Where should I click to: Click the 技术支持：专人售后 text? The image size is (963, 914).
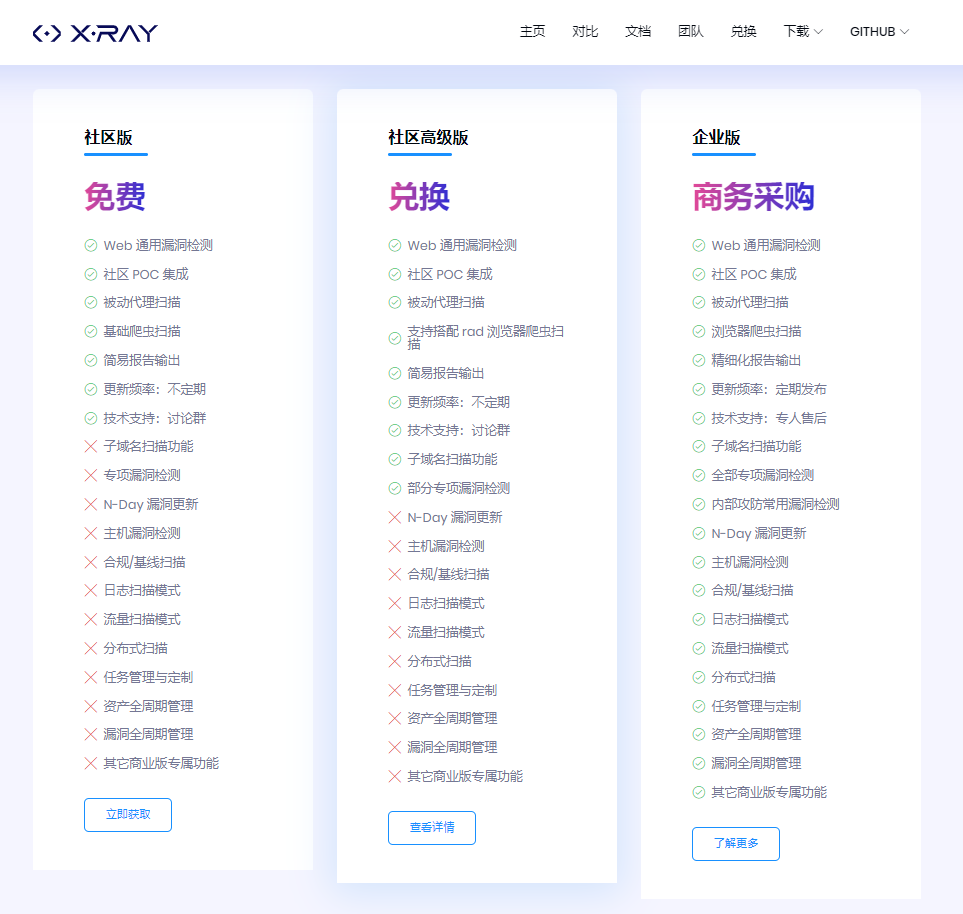coord(769,418)
